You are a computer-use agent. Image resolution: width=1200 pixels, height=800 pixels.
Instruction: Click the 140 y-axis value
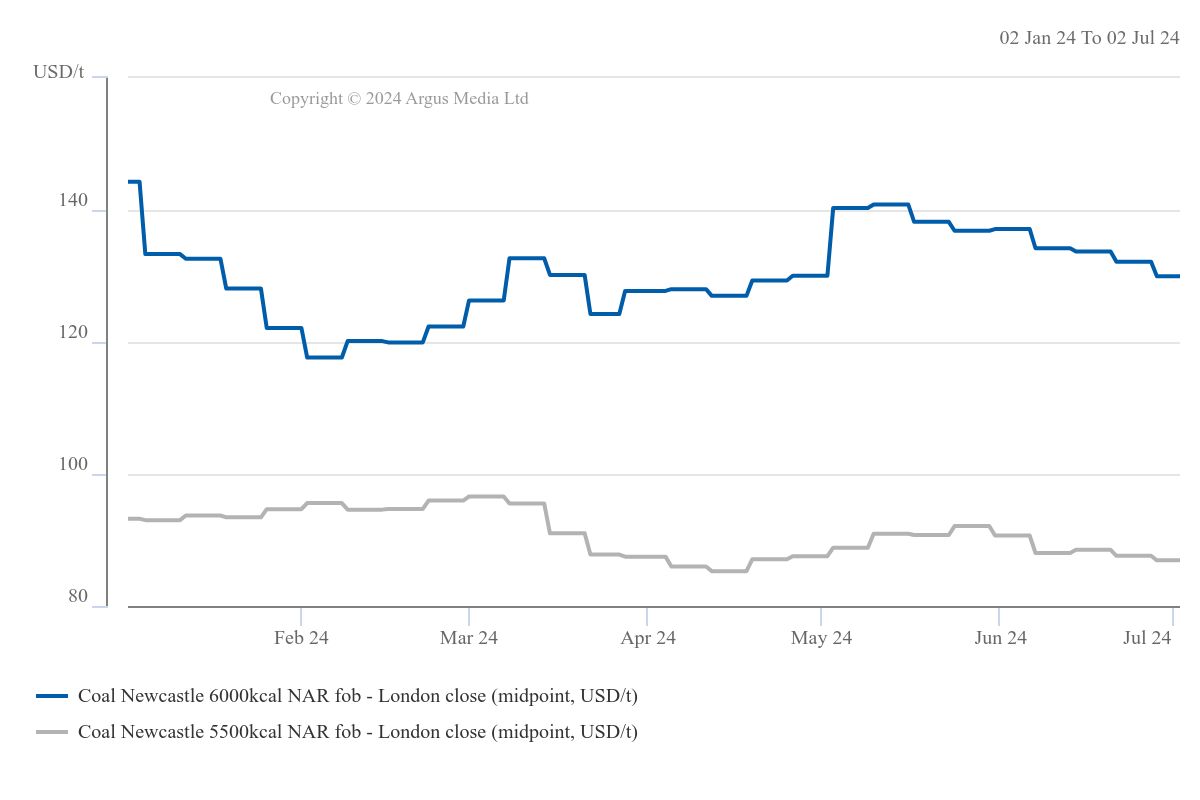[74, 201]
